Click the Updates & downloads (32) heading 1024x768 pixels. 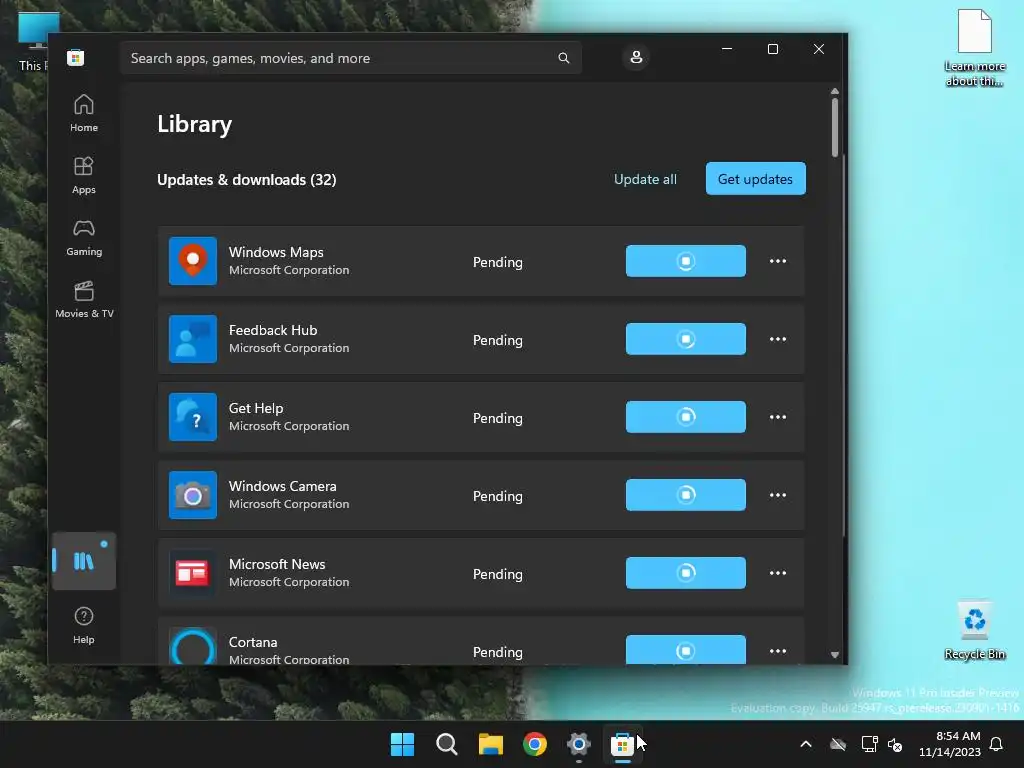(247, 180)
